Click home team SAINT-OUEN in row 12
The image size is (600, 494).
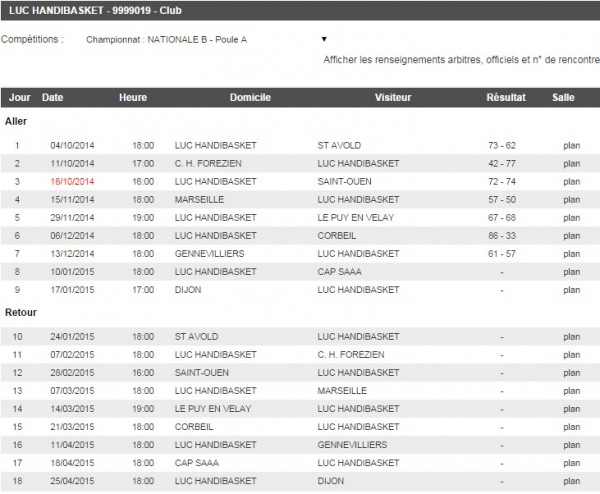click(x=202, y=373)
